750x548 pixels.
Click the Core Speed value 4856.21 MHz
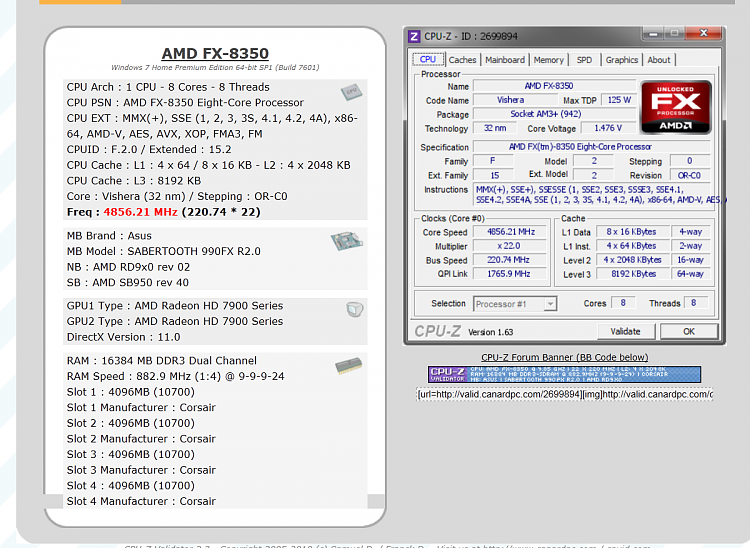(x=511, y=232)
